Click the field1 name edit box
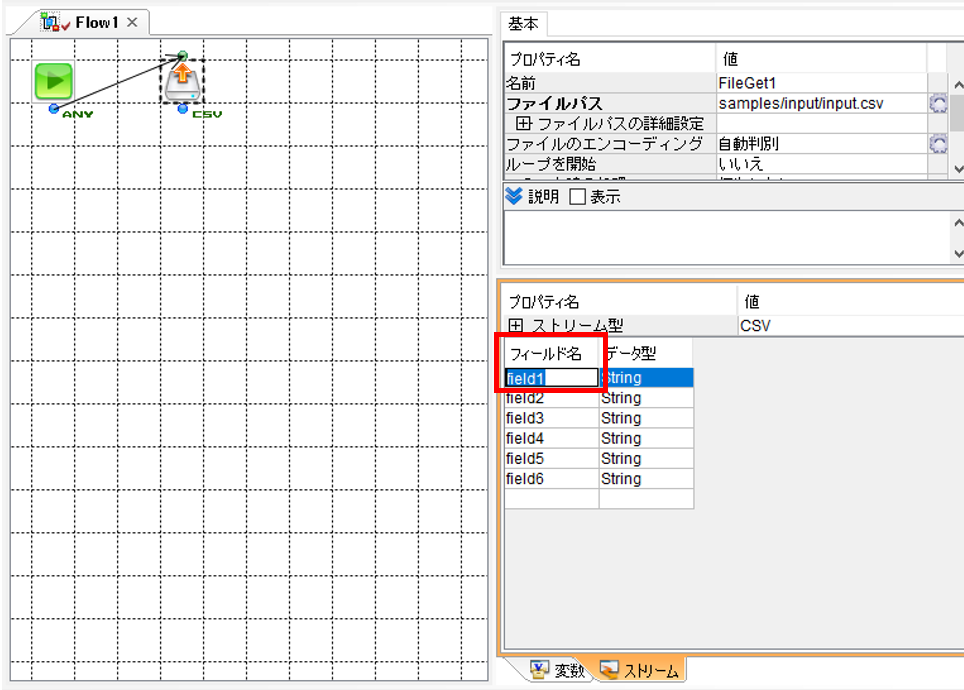The image size is (964, 690). pos(551,378)
